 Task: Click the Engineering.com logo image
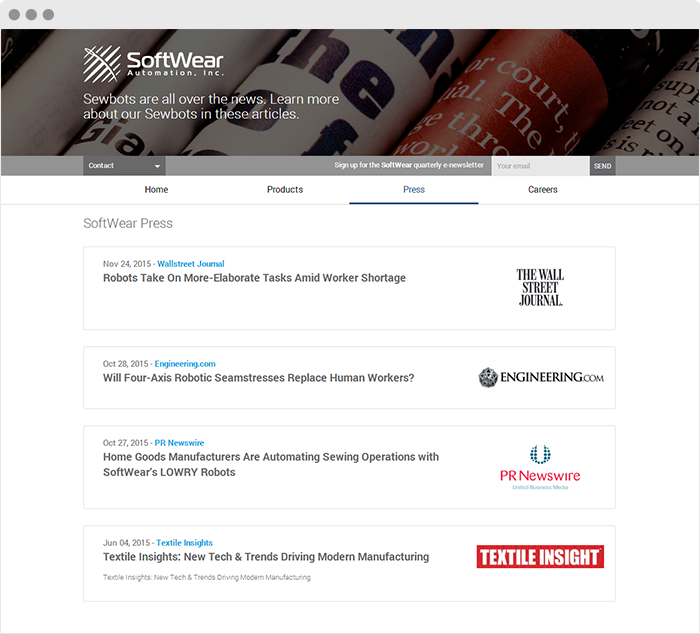tap(541, 377)
